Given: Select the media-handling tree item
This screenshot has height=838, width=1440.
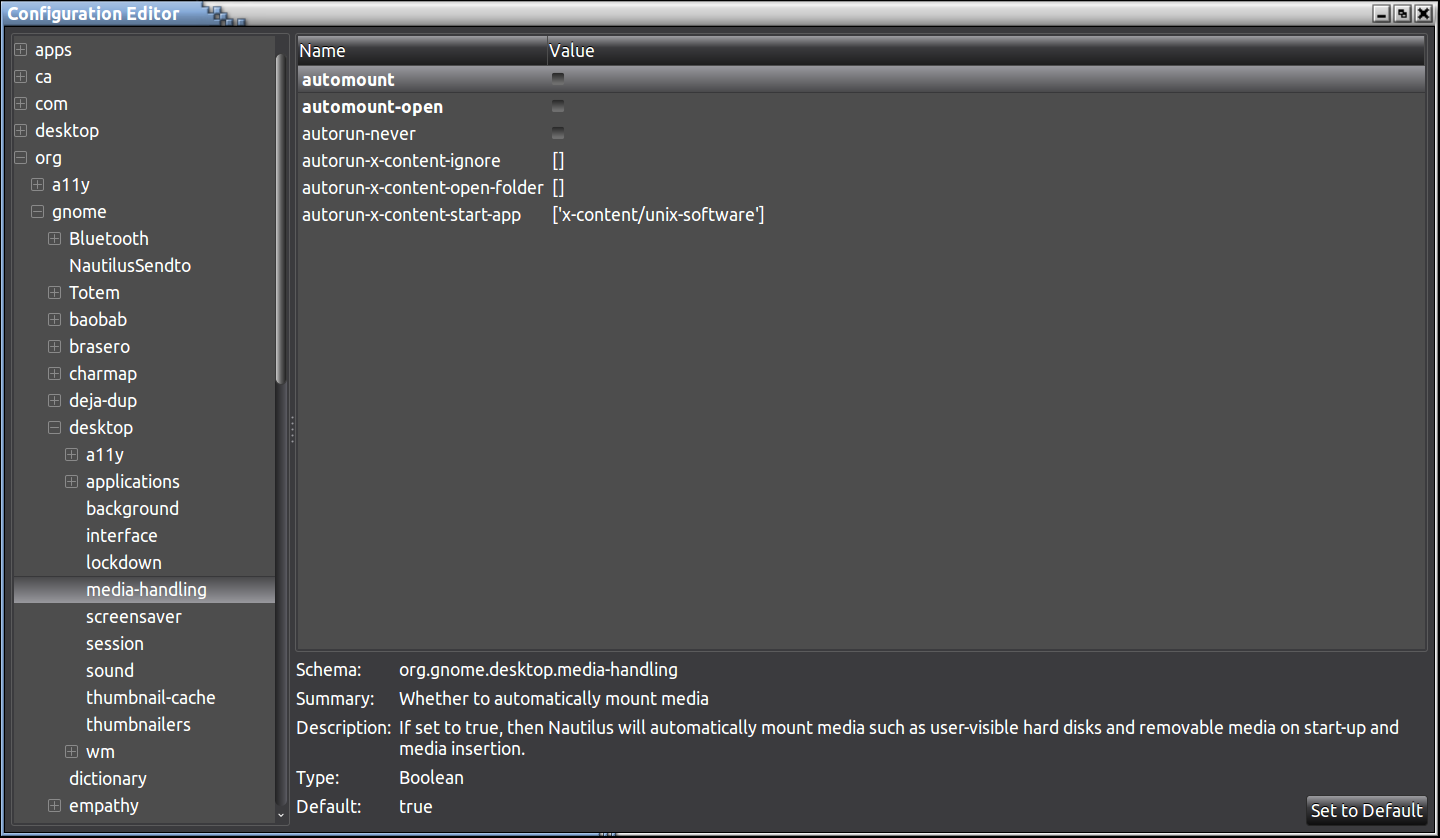Looking at the screenshot, I should (146, 589).
